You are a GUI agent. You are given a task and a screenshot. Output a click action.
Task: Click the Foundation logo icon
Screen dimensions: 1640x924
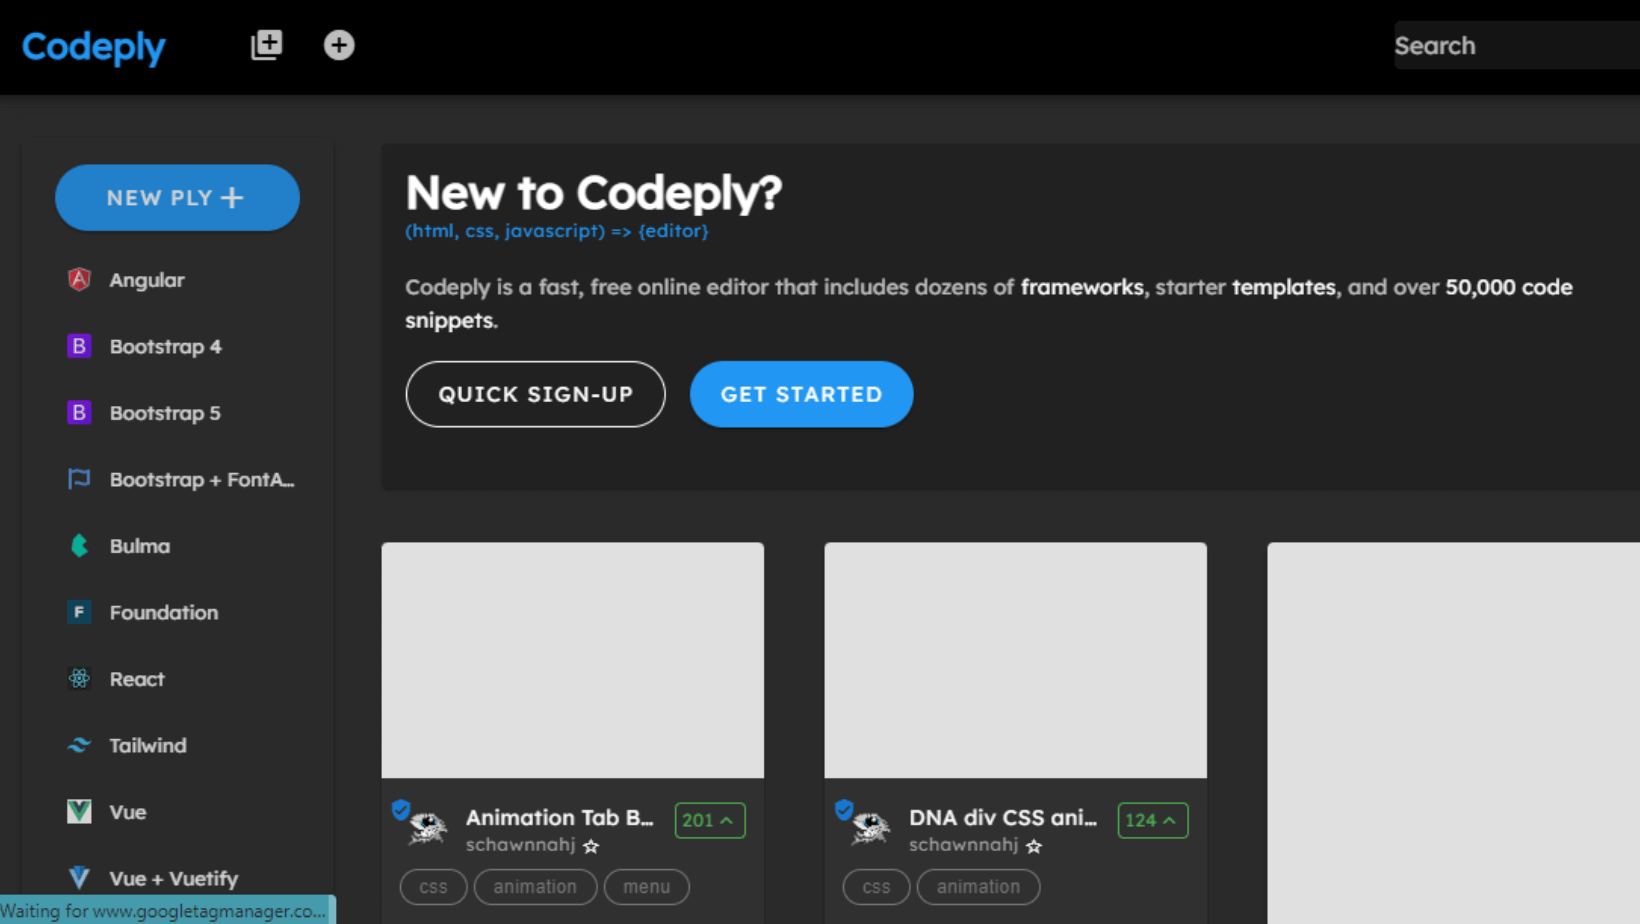pos(79,612)
